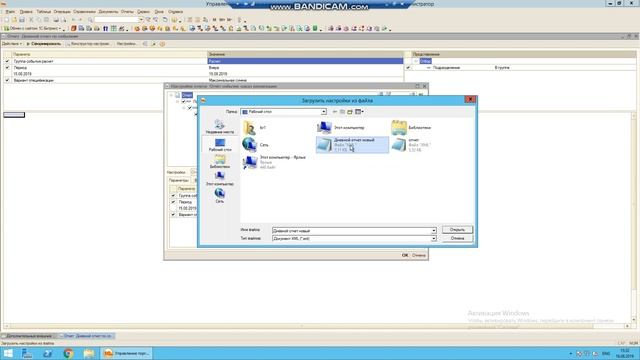
Task: Go to 'Сеть' in places sidebar
Action: tap(220, 196)
